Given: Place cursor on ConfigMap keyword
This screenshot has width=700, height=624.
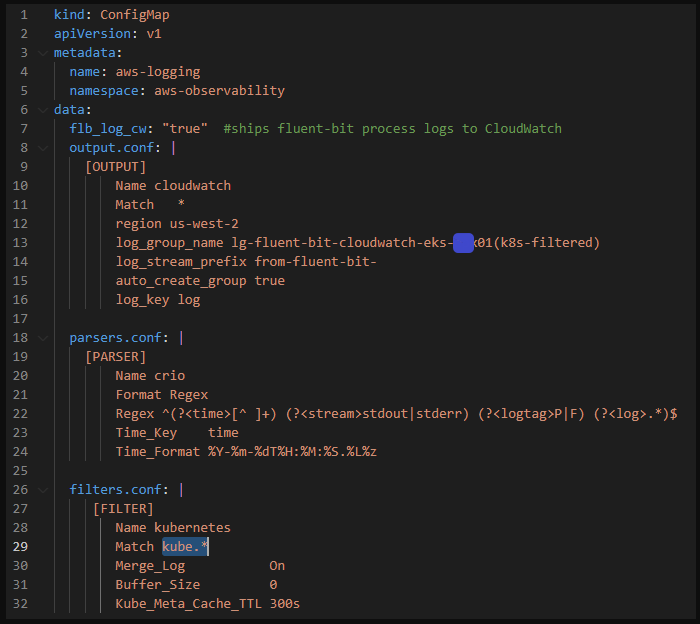Looking at the screenshot, I should pos(130,15).
